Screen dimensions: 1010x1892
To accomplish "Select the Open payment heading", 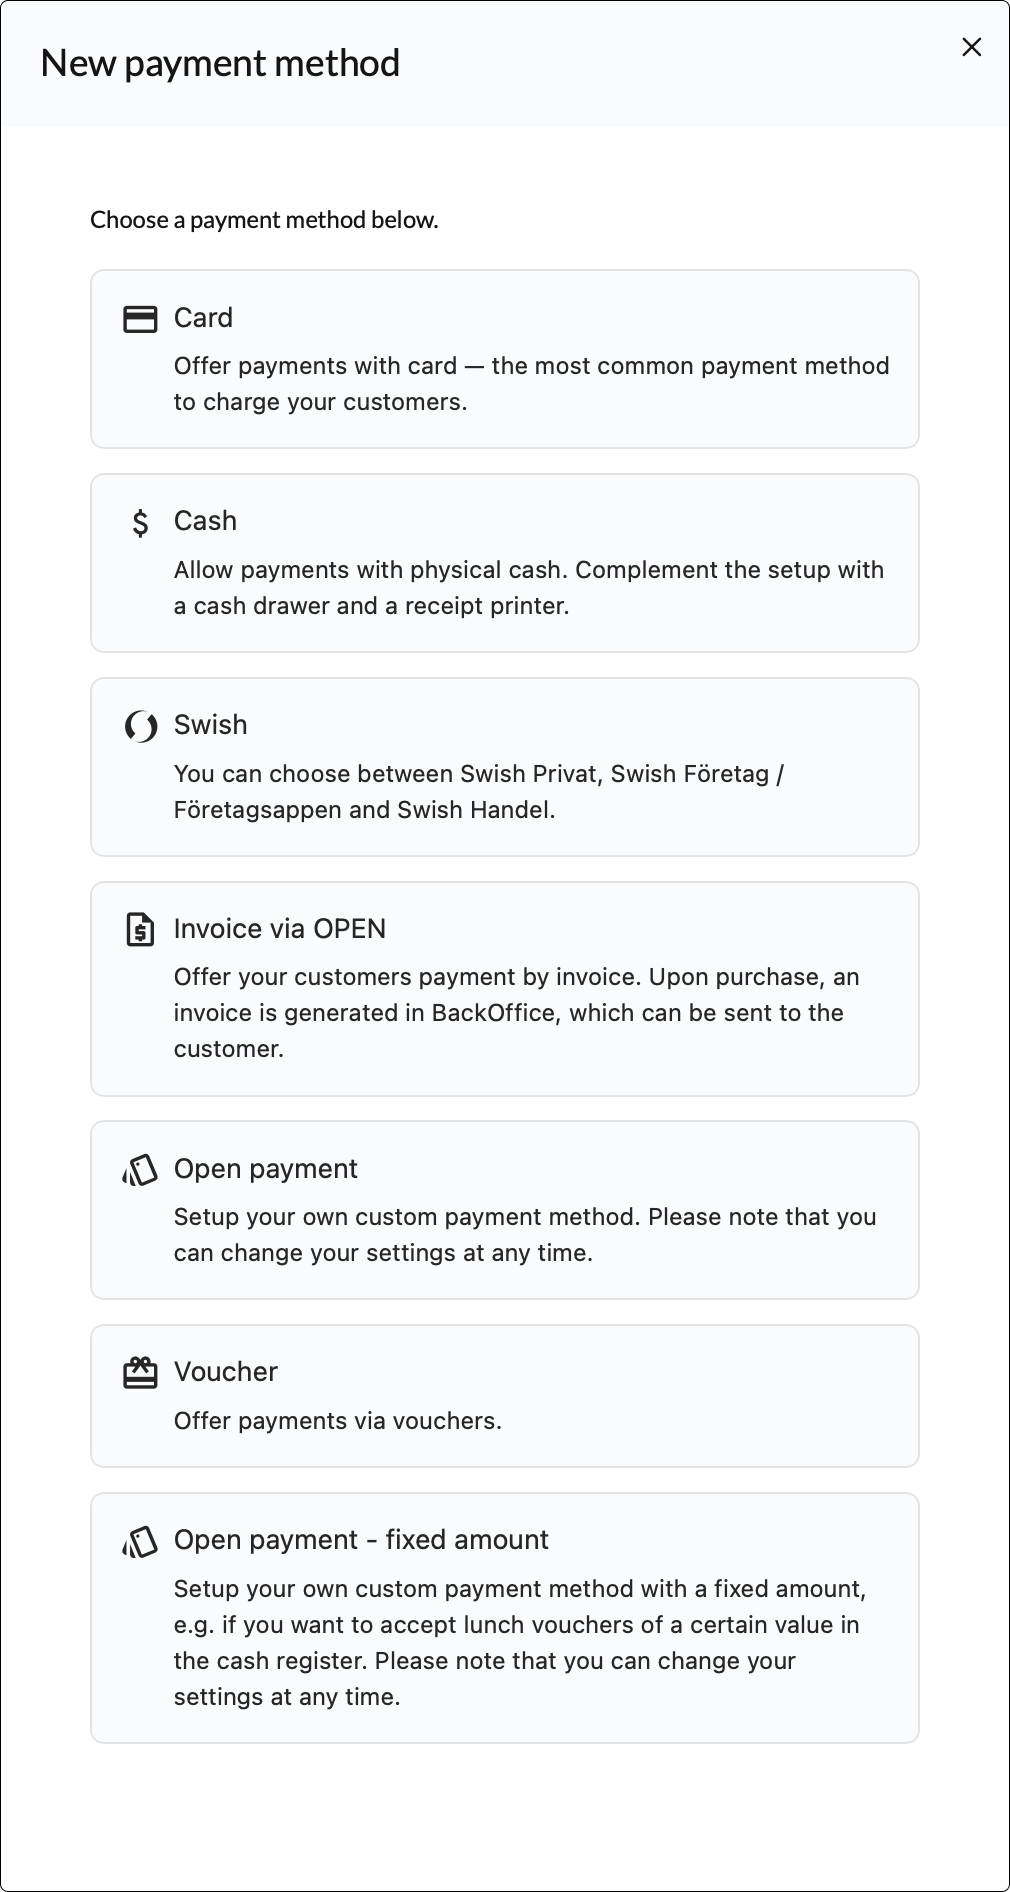I will pos(265,1169).
